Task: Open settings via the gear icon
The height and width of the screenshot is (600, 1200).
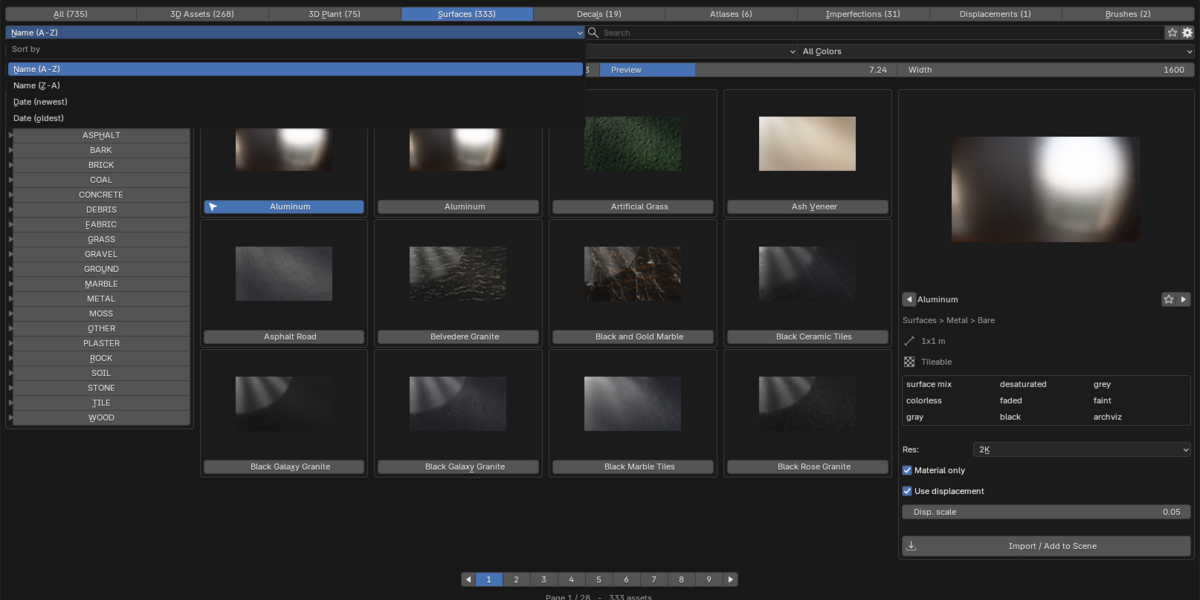Action: (x=1187, y=33)
